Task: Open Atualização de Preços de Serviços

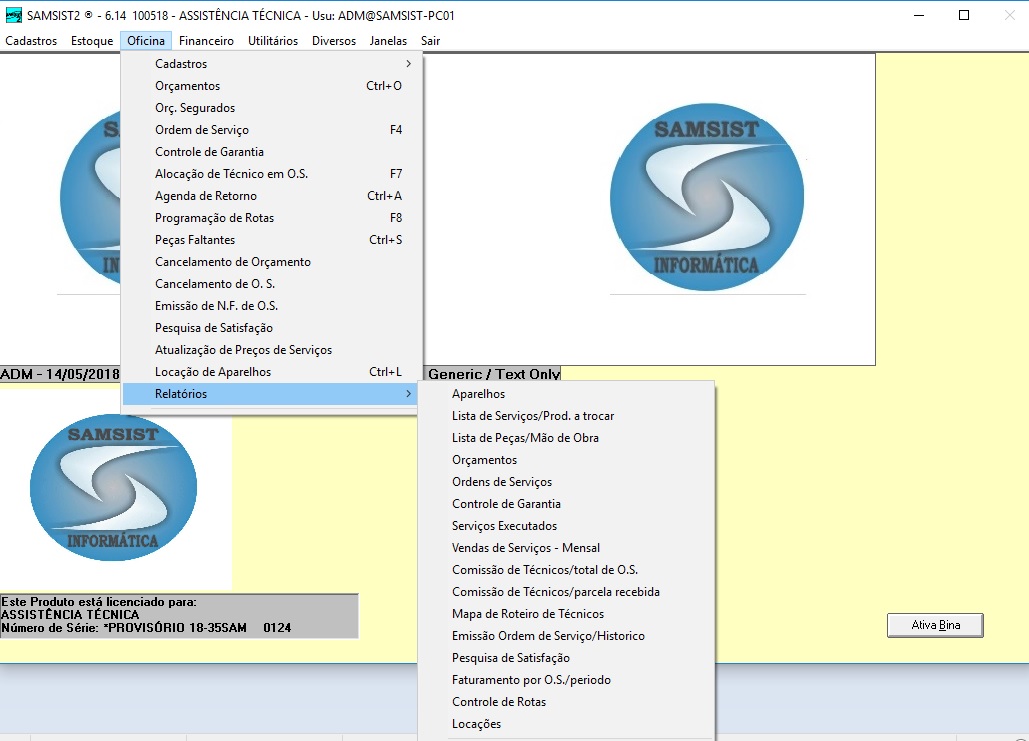Action: (270, 350)
